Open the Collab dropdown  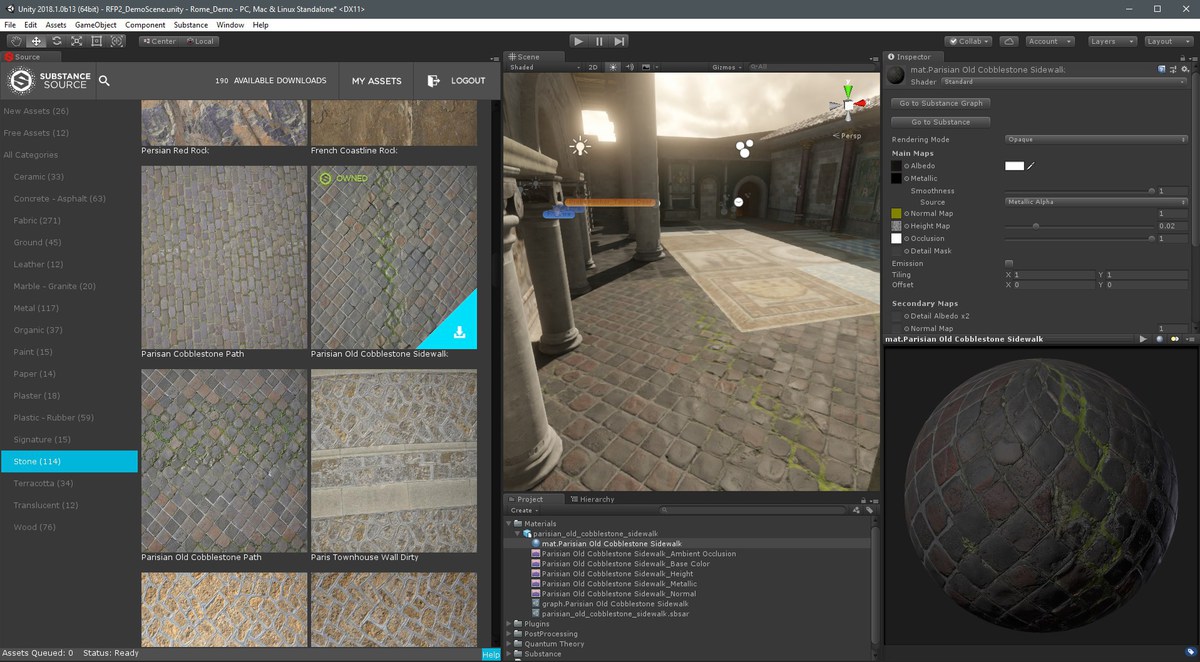(x=969, y=41)
